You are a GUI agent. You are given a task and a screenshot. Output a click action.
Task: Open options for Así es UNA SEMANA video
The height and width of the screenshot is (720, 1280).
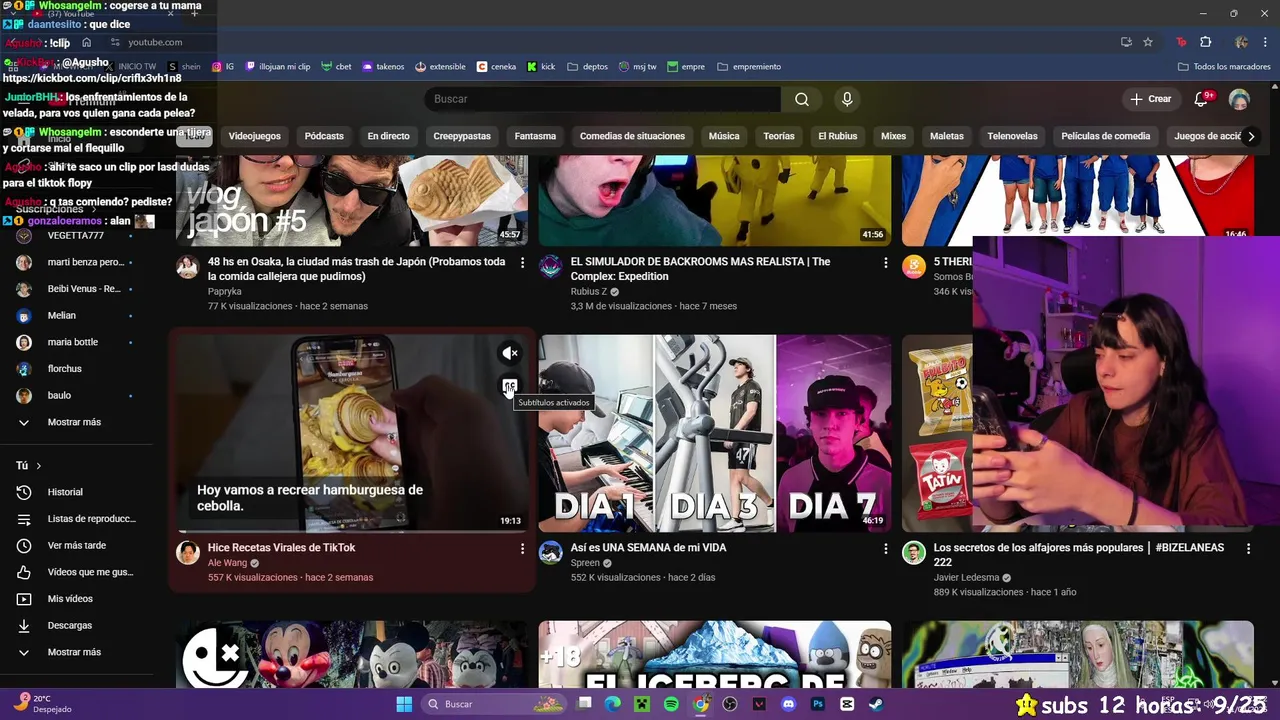(x=885, y=548)
